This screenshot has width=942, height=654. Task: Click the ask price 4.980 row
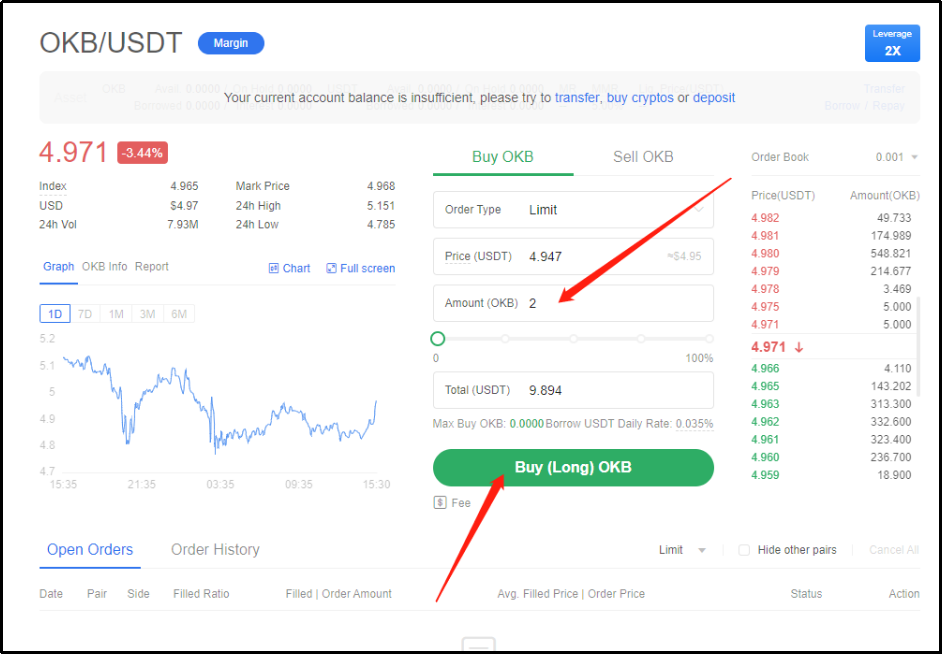coord(831,253)
